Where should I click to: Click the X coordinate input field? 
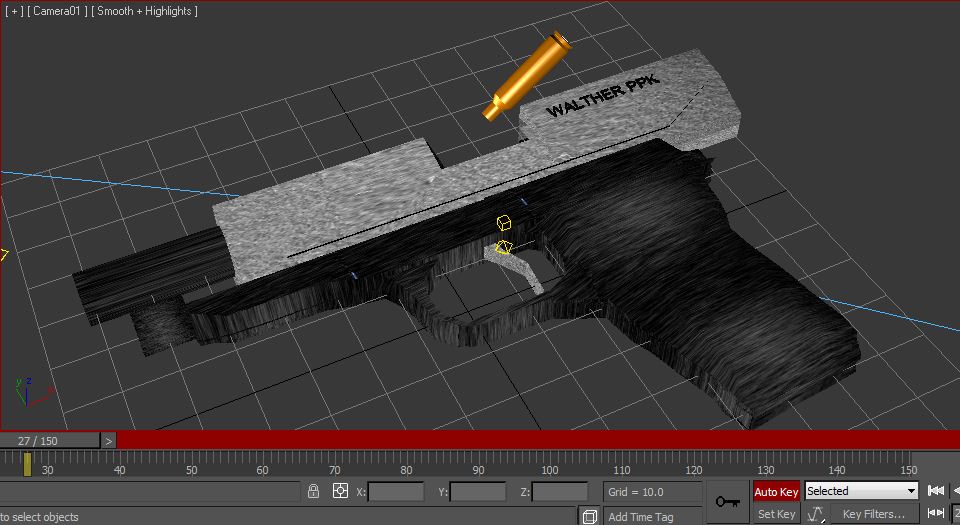pos(396,491)
